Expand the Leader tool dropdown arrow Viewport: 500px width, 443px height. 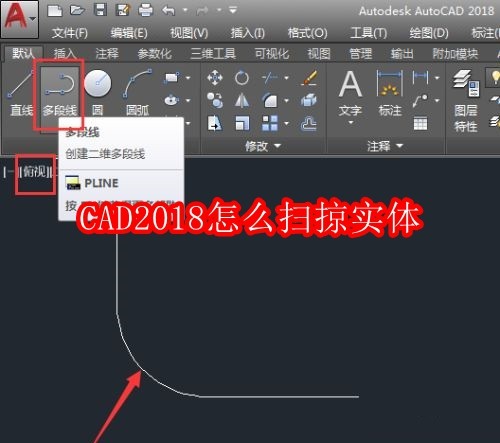click(x=437, y=100)
